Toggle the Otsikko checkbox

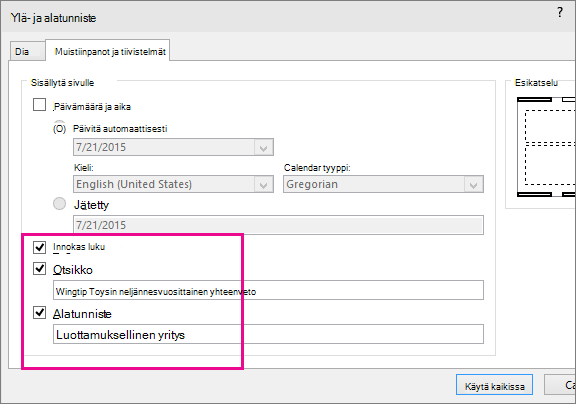click(39, 269)
